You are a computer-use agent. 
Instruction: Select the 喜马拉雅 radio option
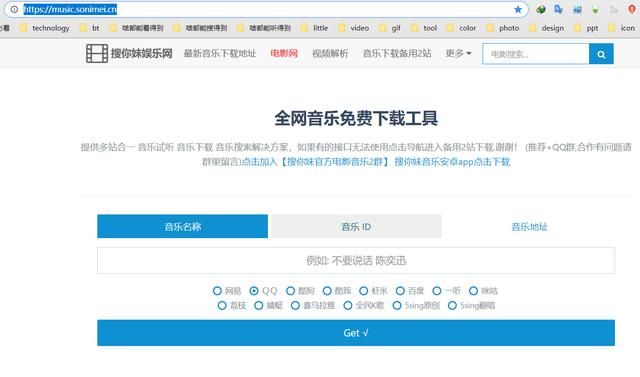295,306
